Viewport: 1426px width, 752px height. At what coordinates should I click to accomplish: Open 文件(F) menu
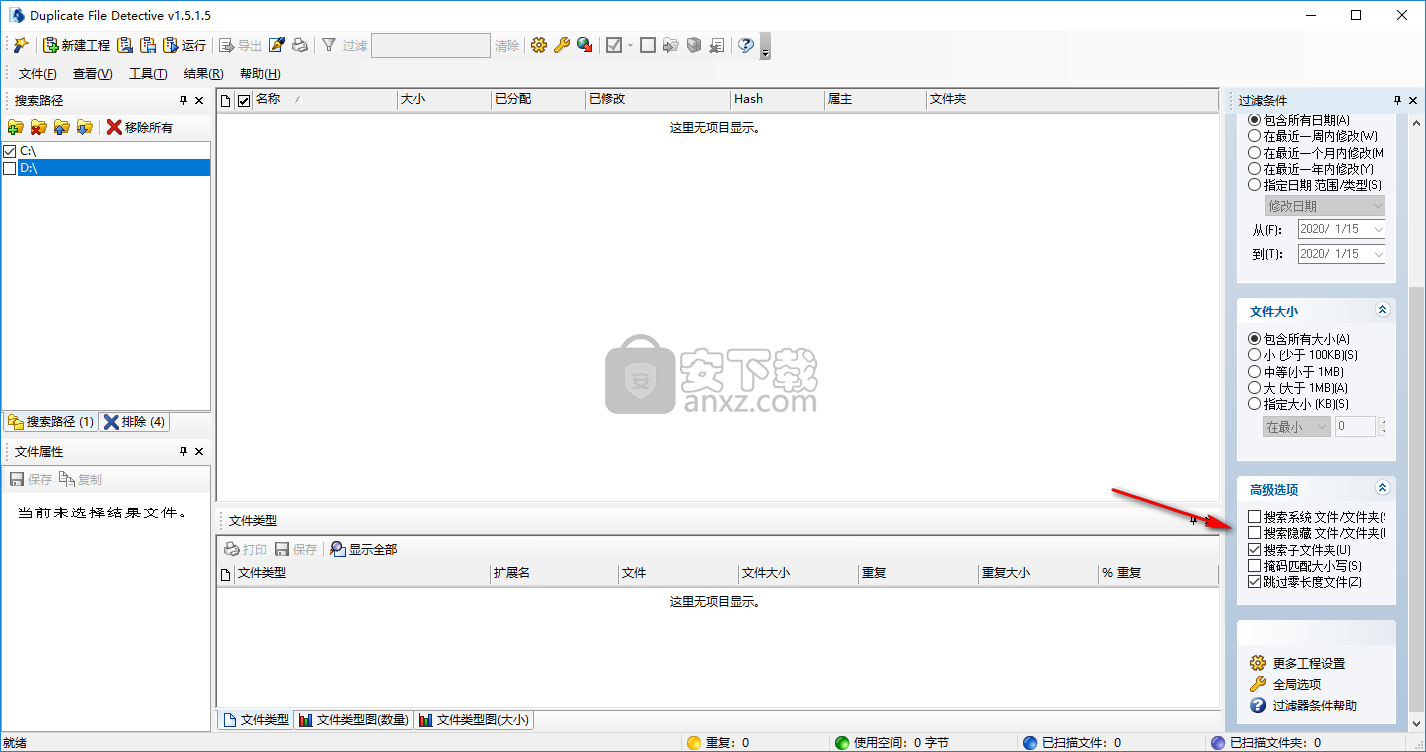pyautogui.click(x=38, y=74)
